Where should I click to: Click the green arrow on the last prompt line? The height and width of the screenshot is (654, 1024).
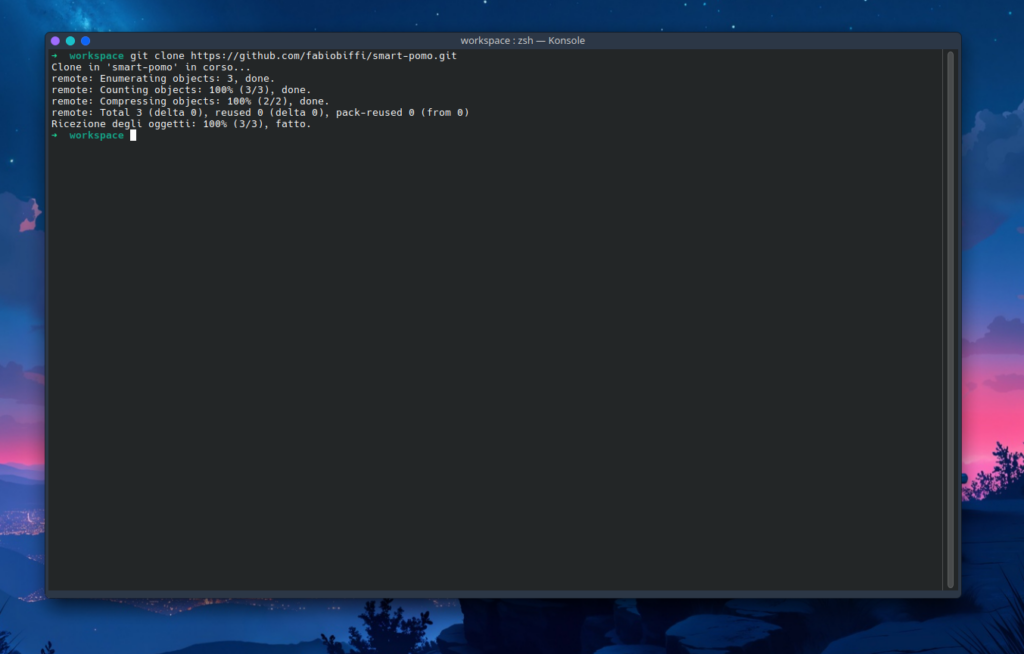pyautogui.click(x=55, y=135)
